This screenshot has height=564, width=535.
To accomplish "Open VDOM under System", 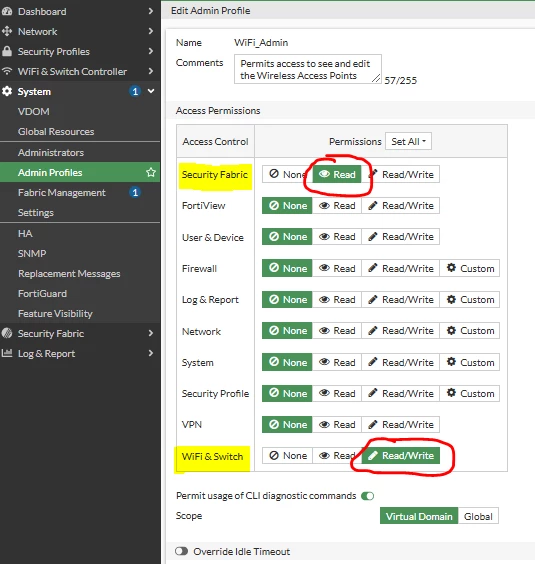I will coord(34,112).
